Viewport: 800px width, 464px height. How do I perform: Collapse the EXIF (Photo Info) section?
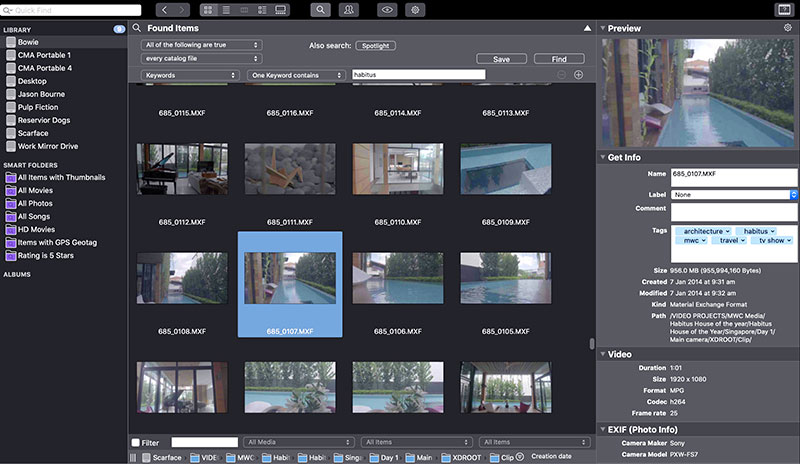603,429
